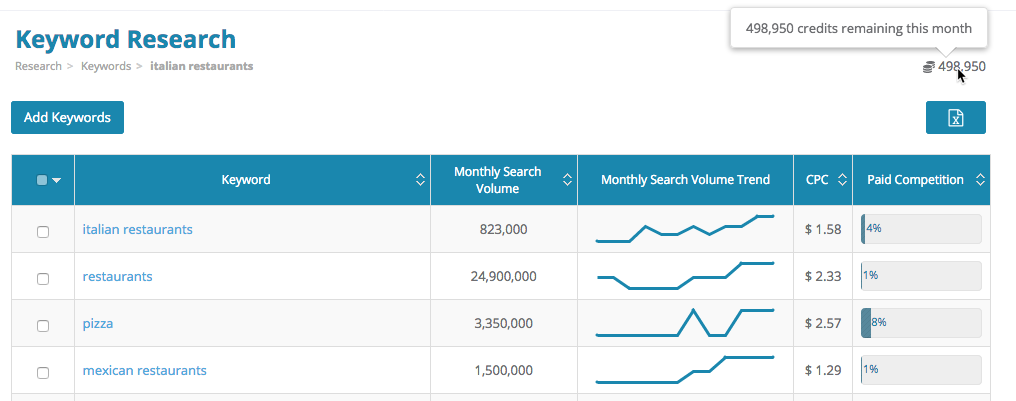Click the credits coins icon
Viewport: 1016px width, 401px height.
coord(928,67)
